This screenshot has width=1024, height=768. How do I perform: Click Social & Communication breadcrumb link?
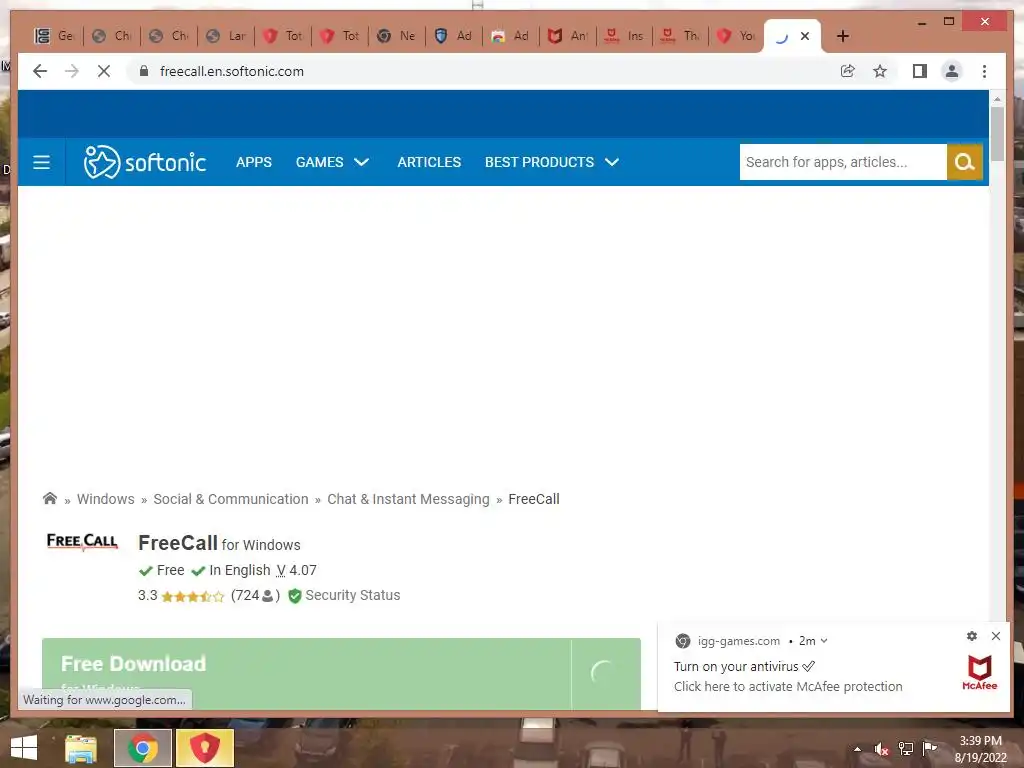pos(231,499)
